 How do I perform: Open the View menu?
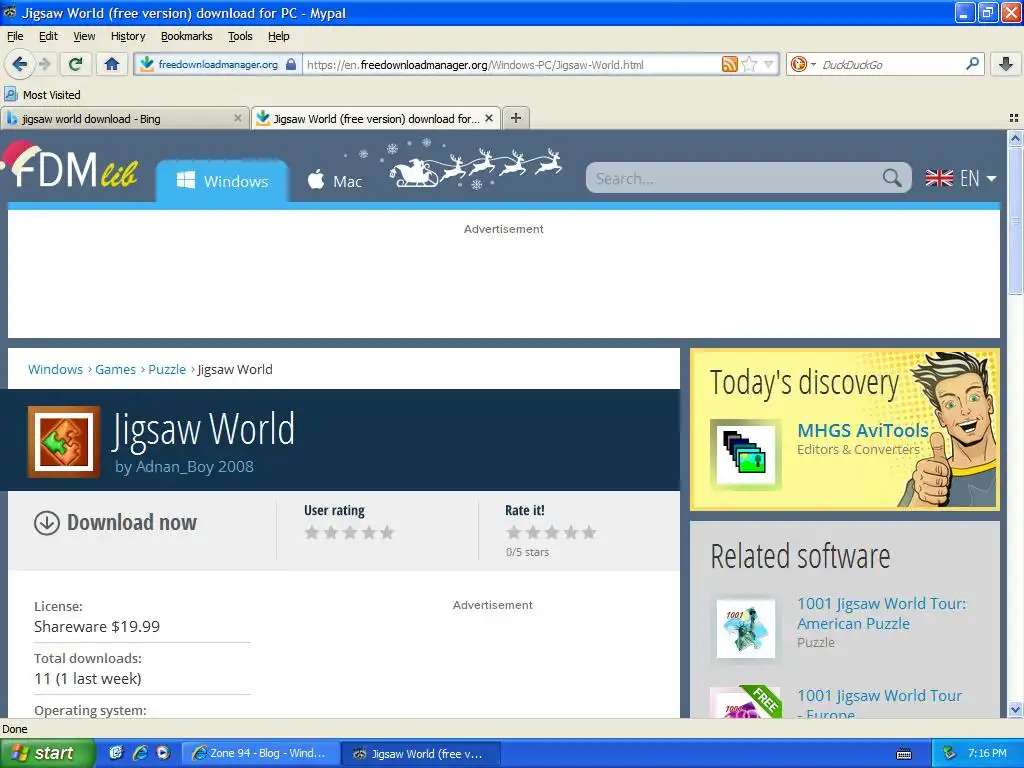click(x=84, y=36)
